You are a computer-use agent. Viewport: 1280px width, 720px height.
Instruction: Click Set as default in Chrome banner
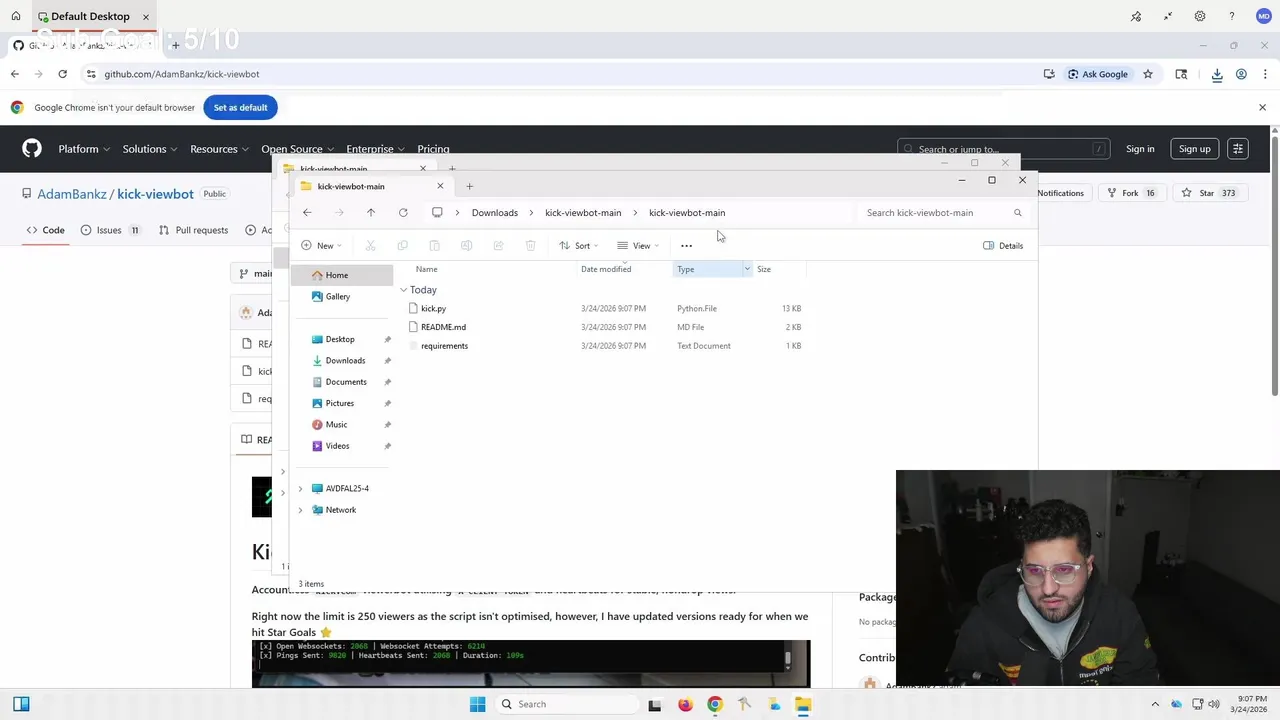240,108
